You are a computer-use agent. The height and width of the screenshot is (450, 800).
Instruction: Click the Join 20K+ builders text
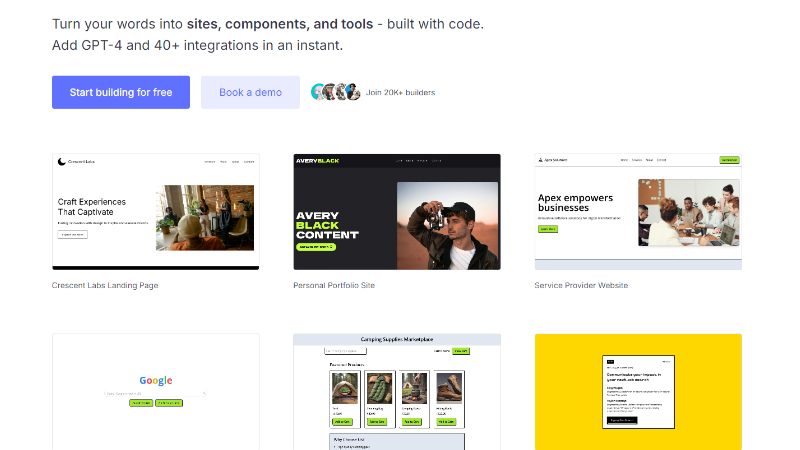[401, 92]
